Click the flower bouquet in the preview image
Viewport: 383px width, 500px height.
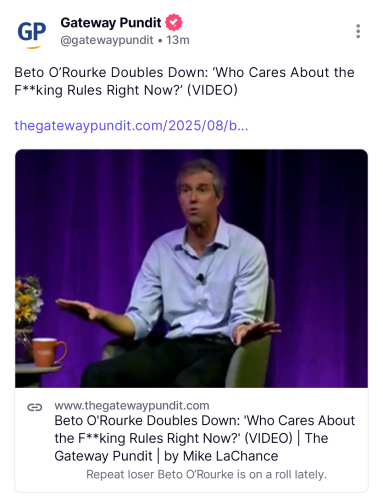click(29, 300)
